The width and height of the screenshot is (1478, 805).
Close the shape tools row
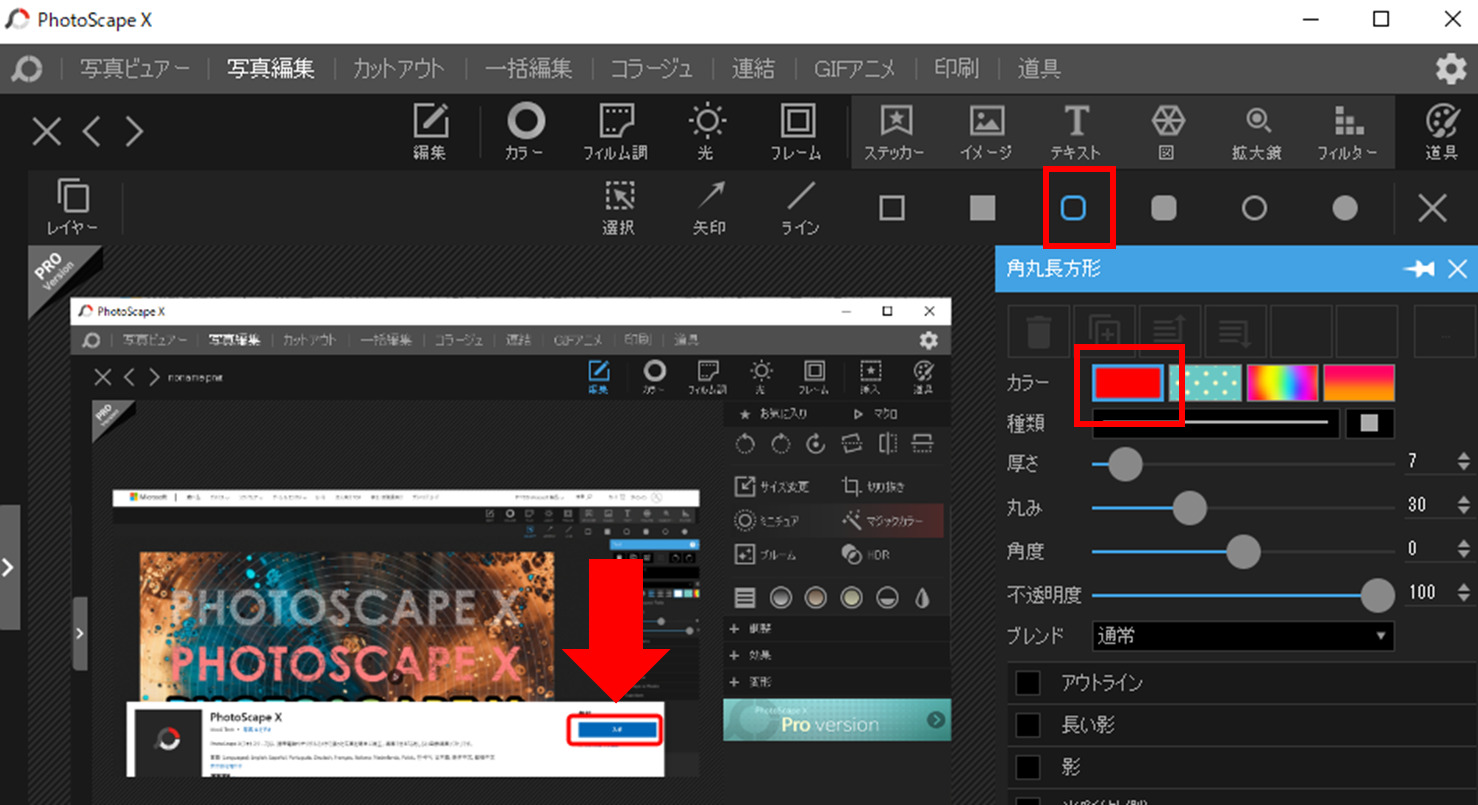point(1433,207)
